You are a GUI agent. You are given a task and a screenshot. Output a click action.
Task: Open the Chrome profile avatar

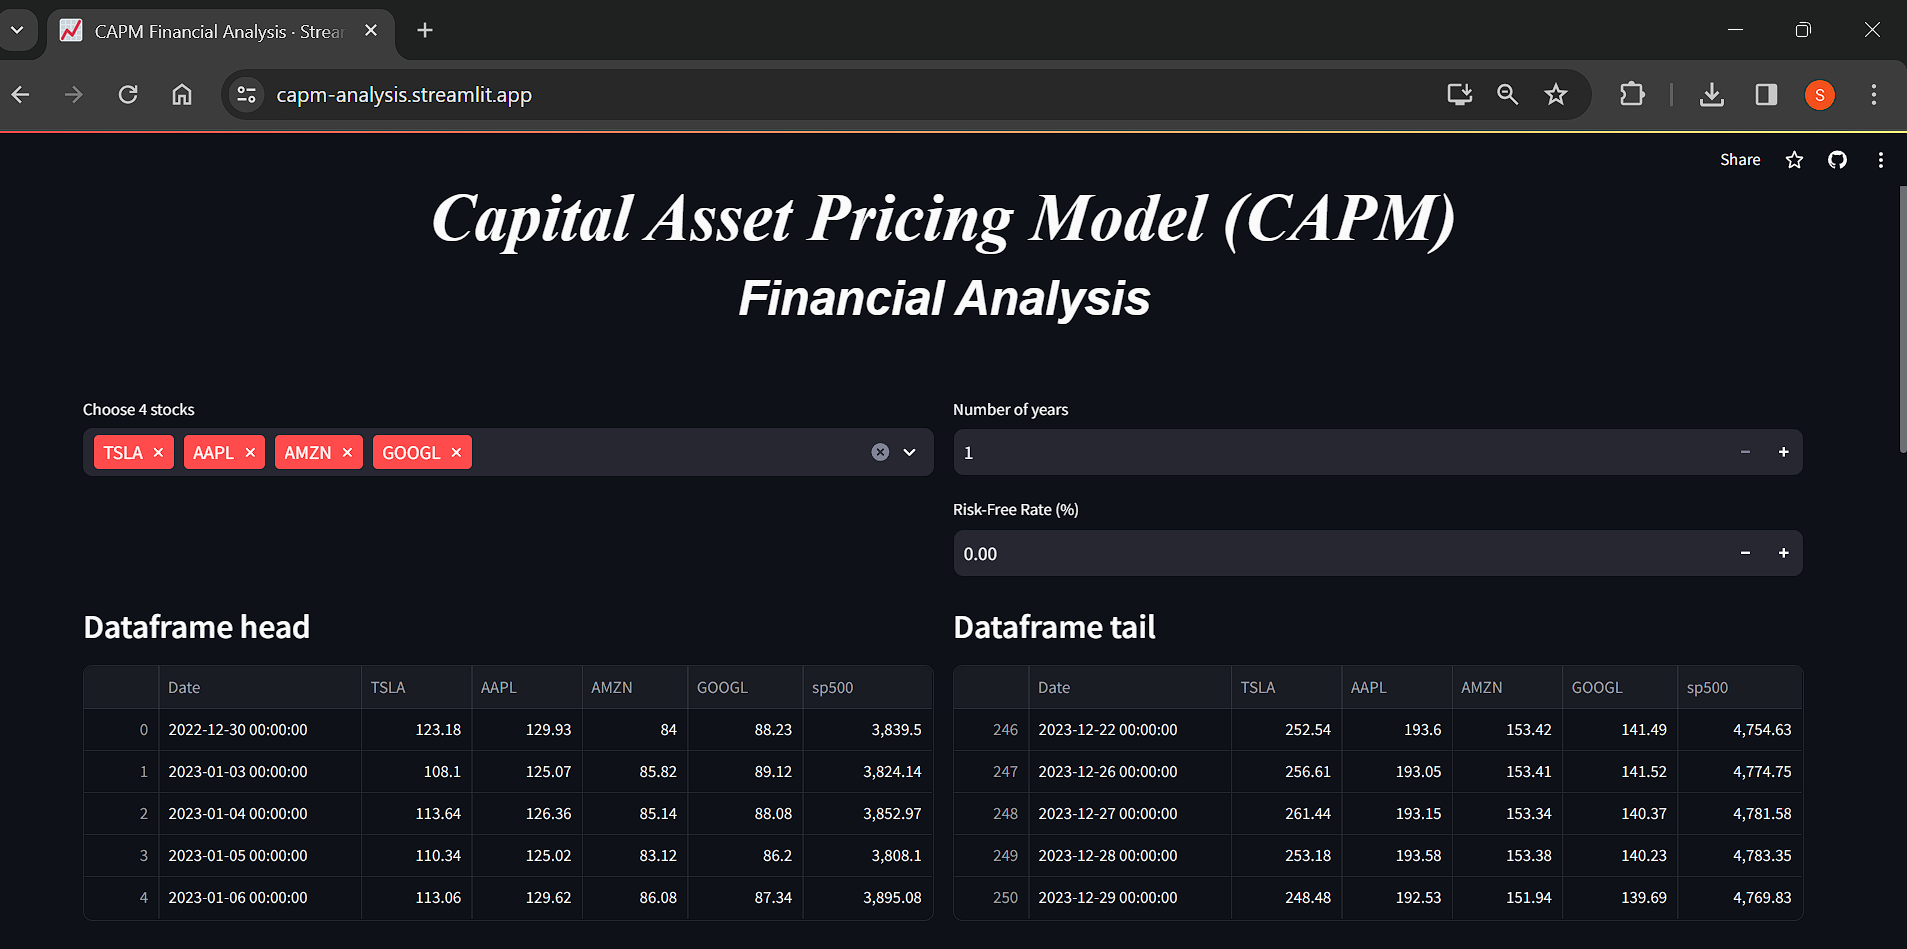(x=1820, y=95)
